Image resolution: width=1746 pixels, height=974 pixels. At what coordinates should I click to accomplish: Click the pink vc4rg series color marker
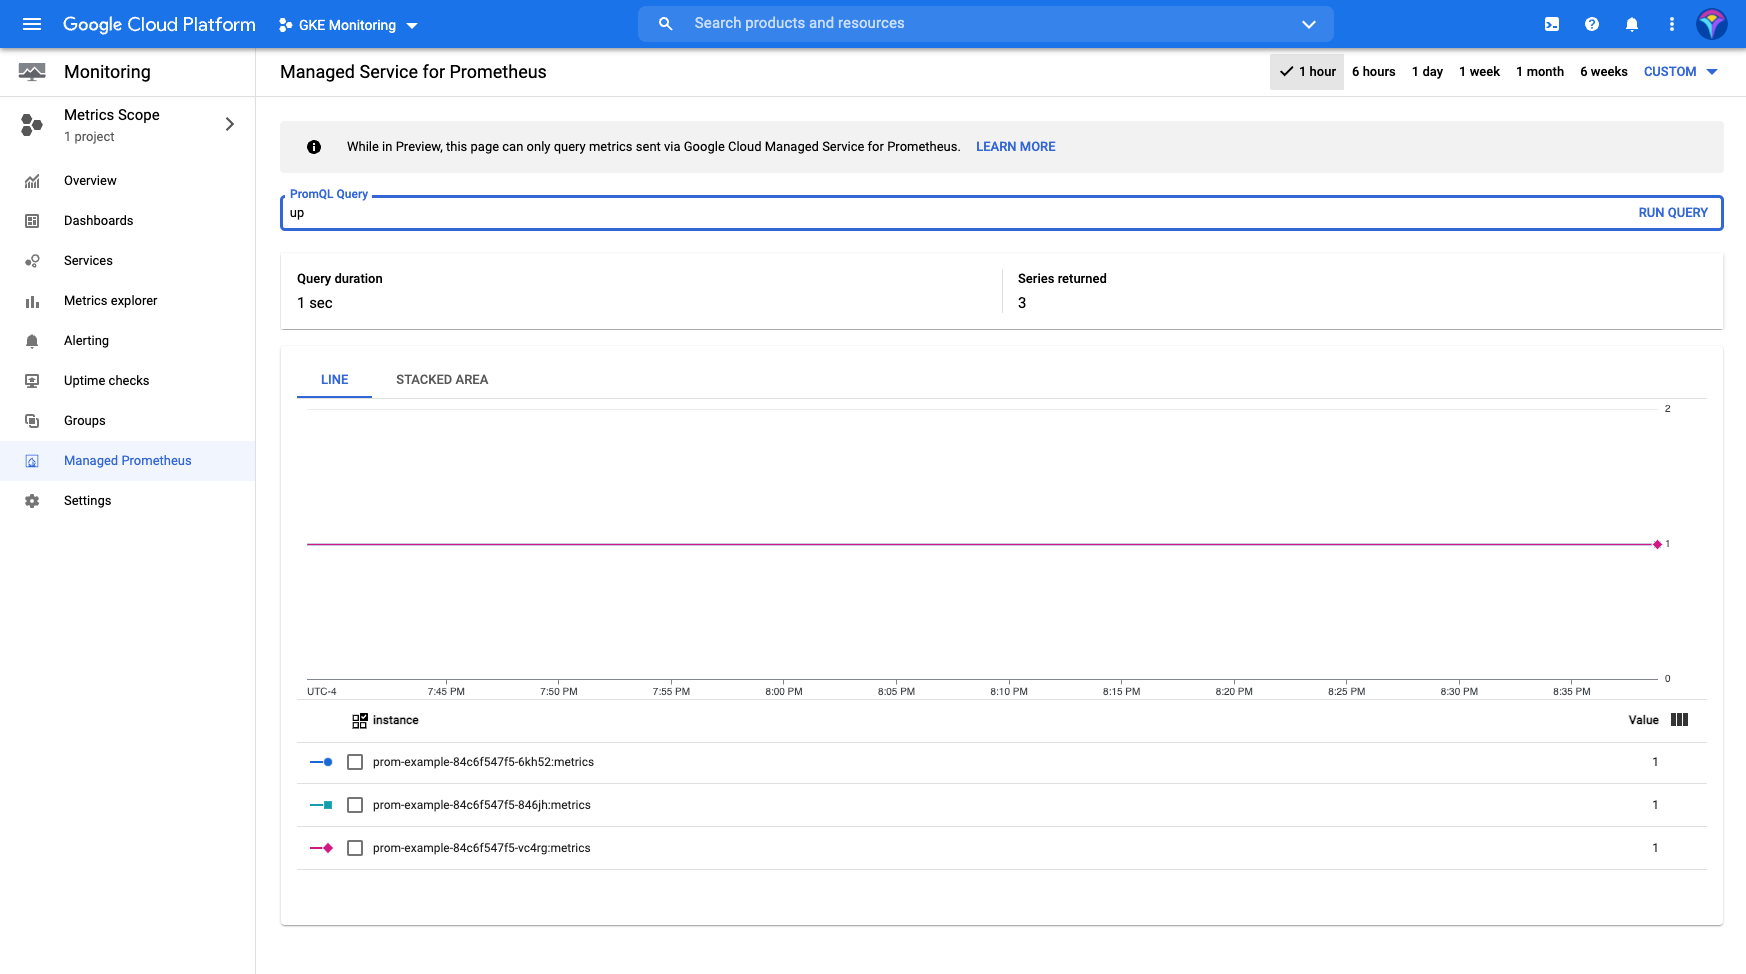pos(321,848)
